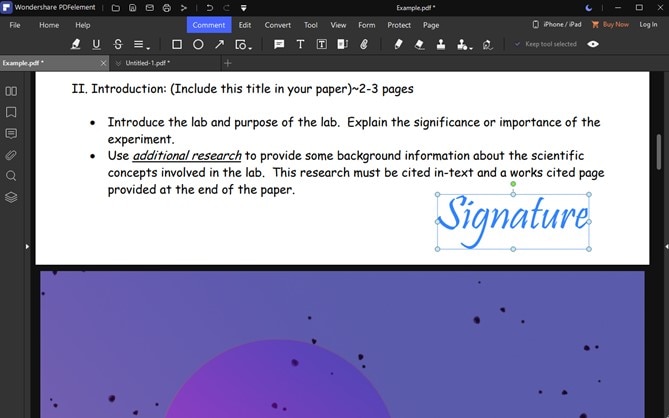Select the Underline tool
669x418 pixels.
(x=96, y=44)
